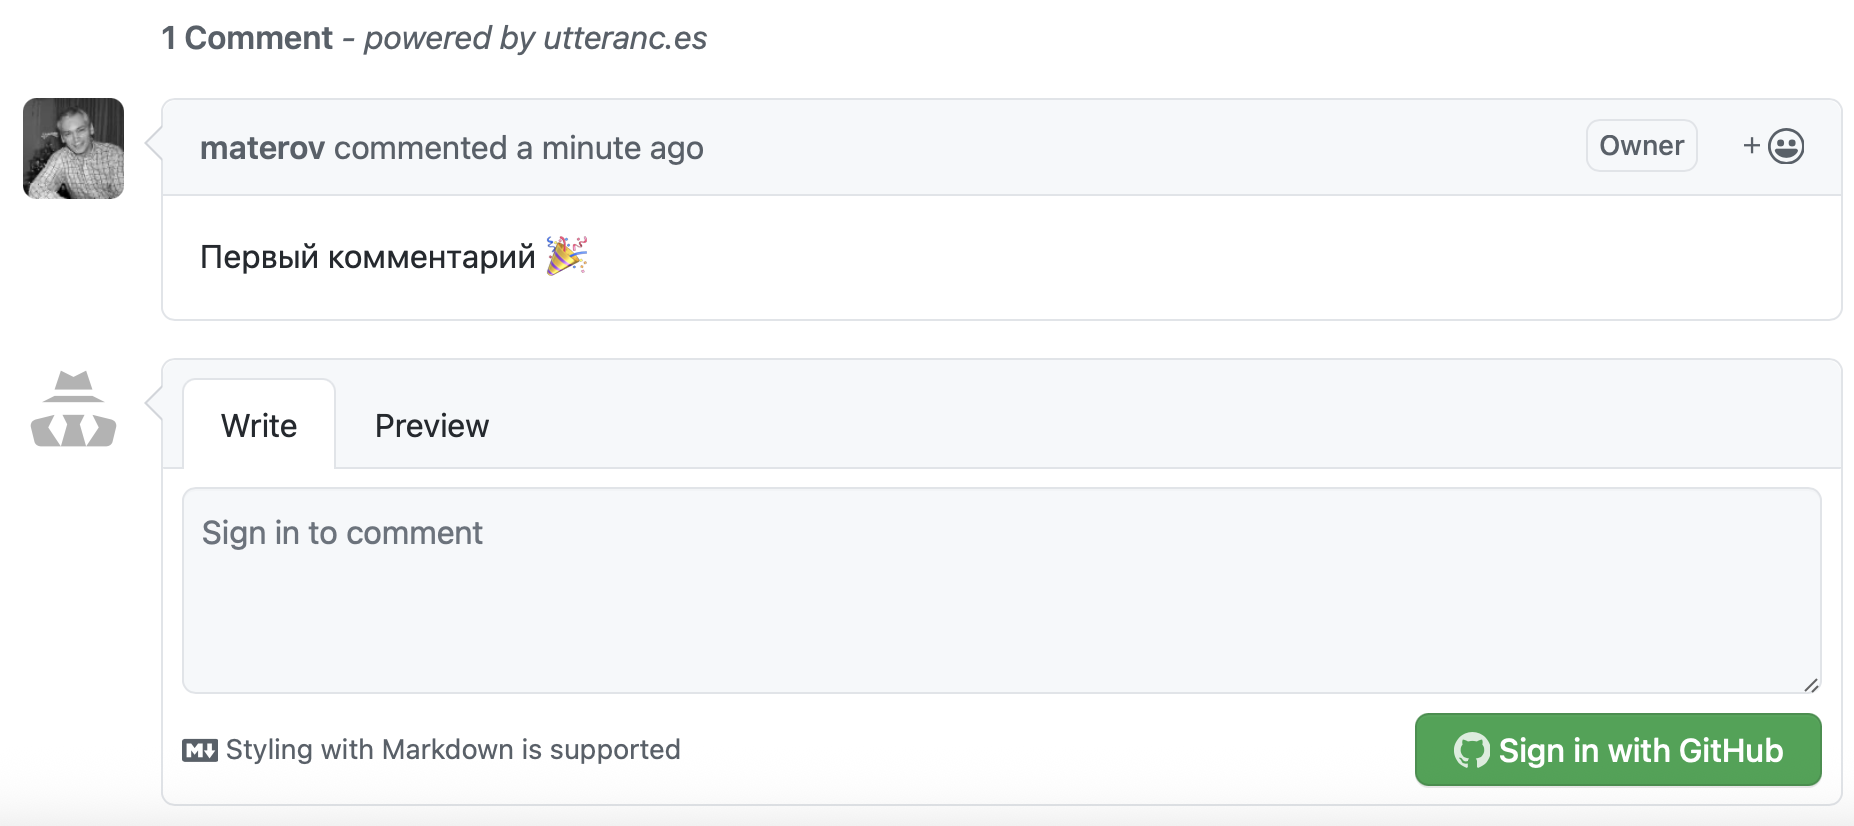This screenshot has width=1854, height=826.
Task: Click the anonymous user avatar icon
Action: [x=73, y=409]
